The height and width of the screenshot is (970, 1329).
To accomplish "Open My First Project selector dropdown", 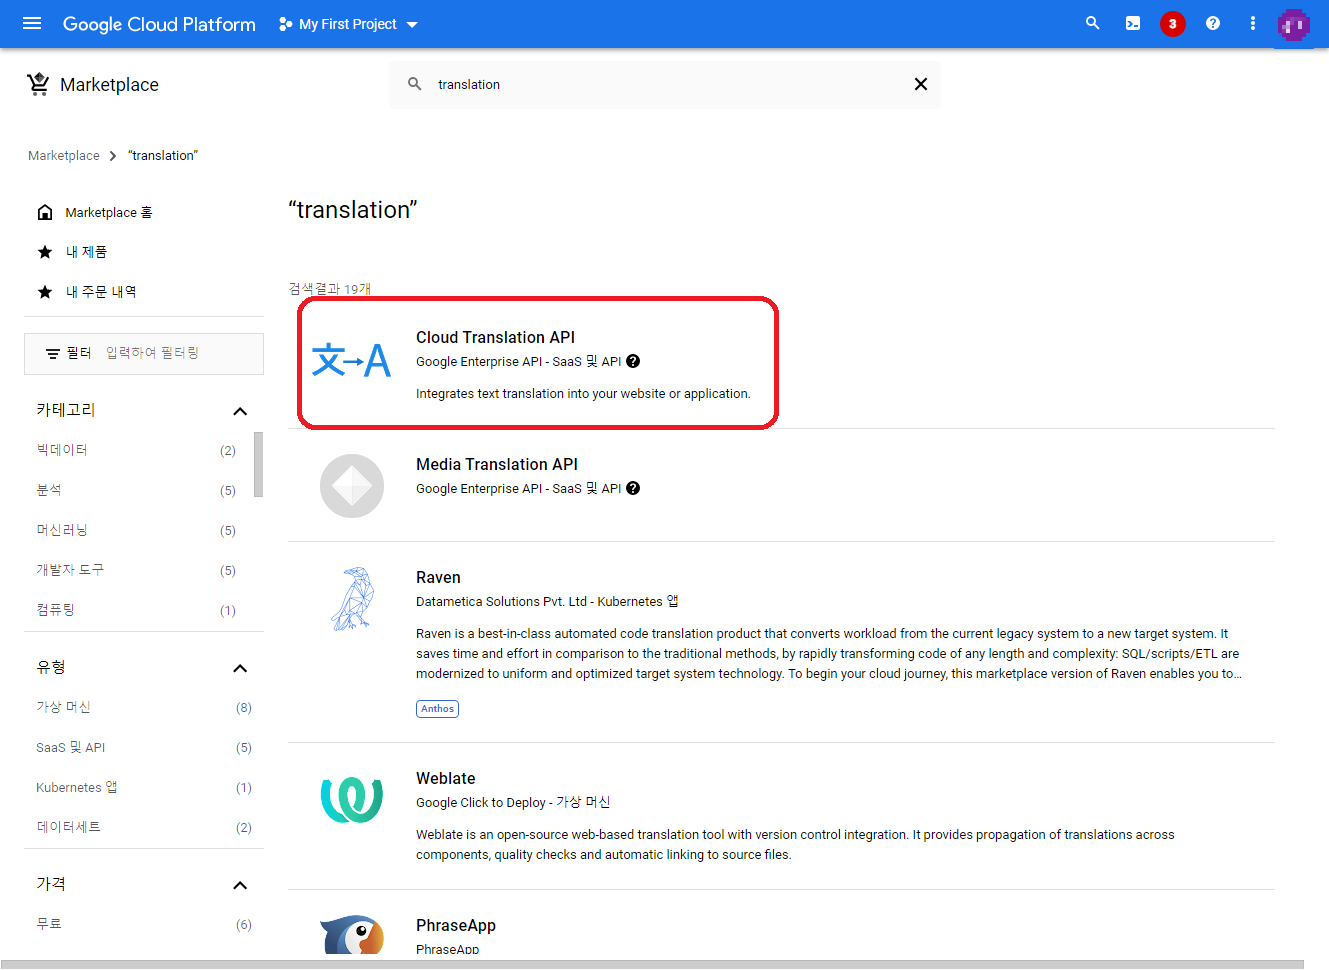I will coord(348,24).
